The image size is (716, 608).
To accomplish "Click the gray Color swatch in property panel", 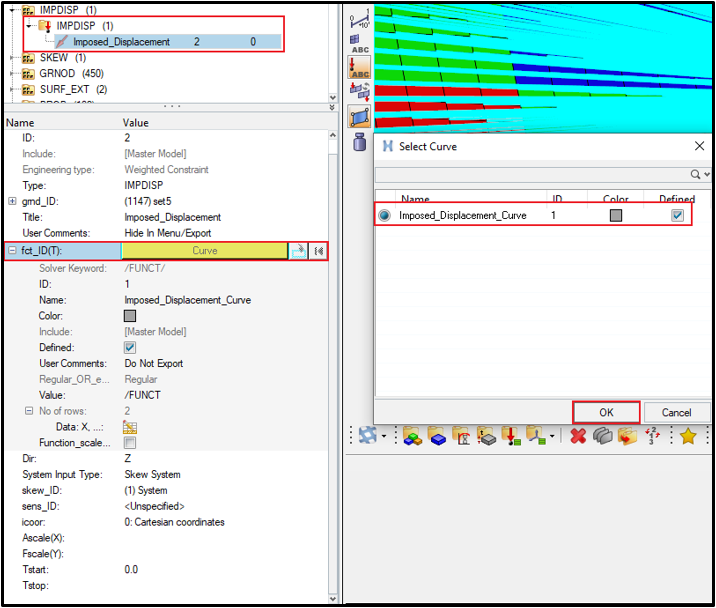I will pos(130,316).
